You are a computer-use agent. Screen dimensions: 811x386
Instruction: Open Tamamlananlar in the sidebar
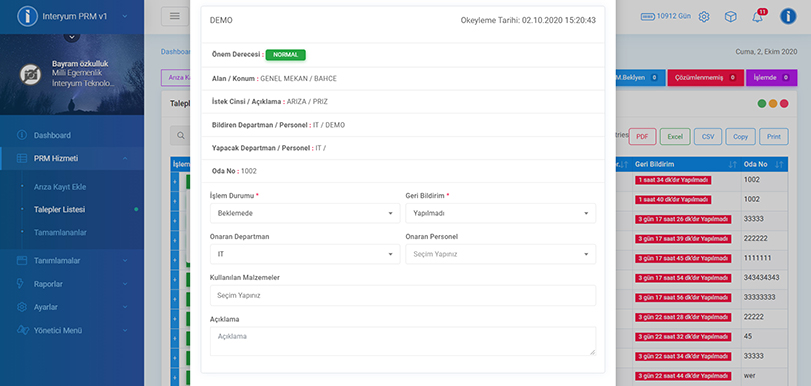pos(60,232)
